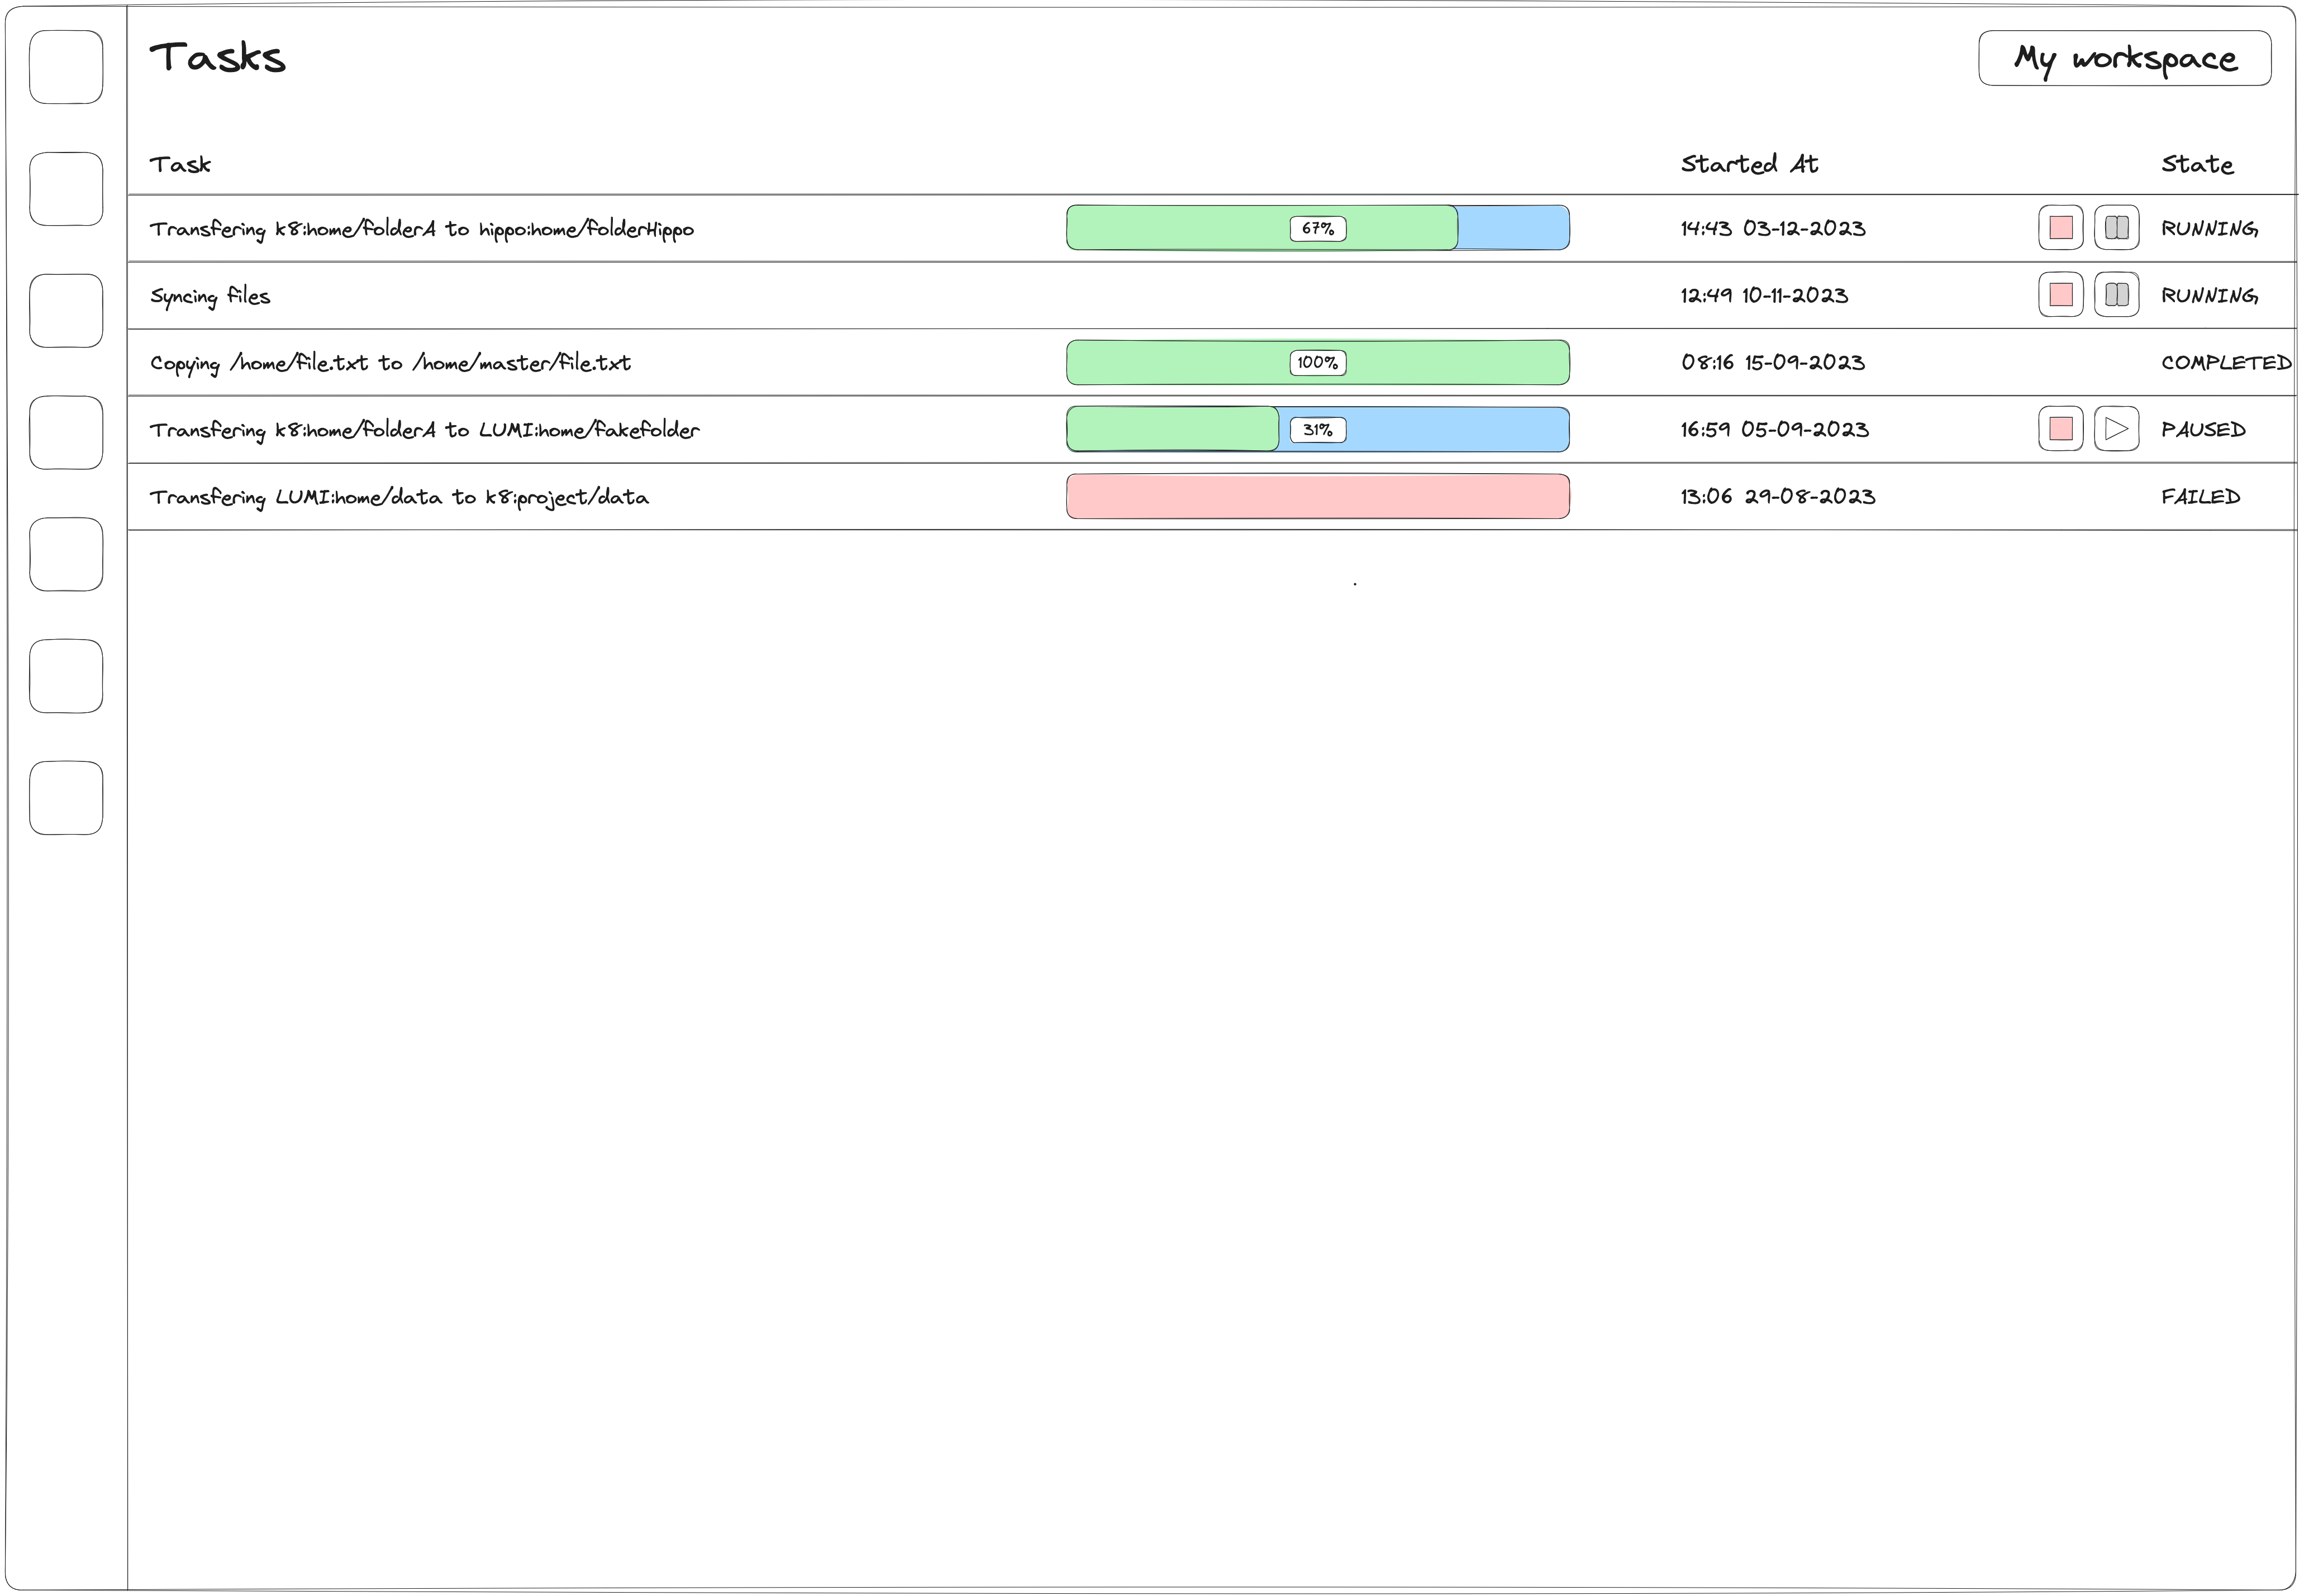
Task: Resume the paused LUMI fakefolder transfer
Action: click(x=2116, y=429)
